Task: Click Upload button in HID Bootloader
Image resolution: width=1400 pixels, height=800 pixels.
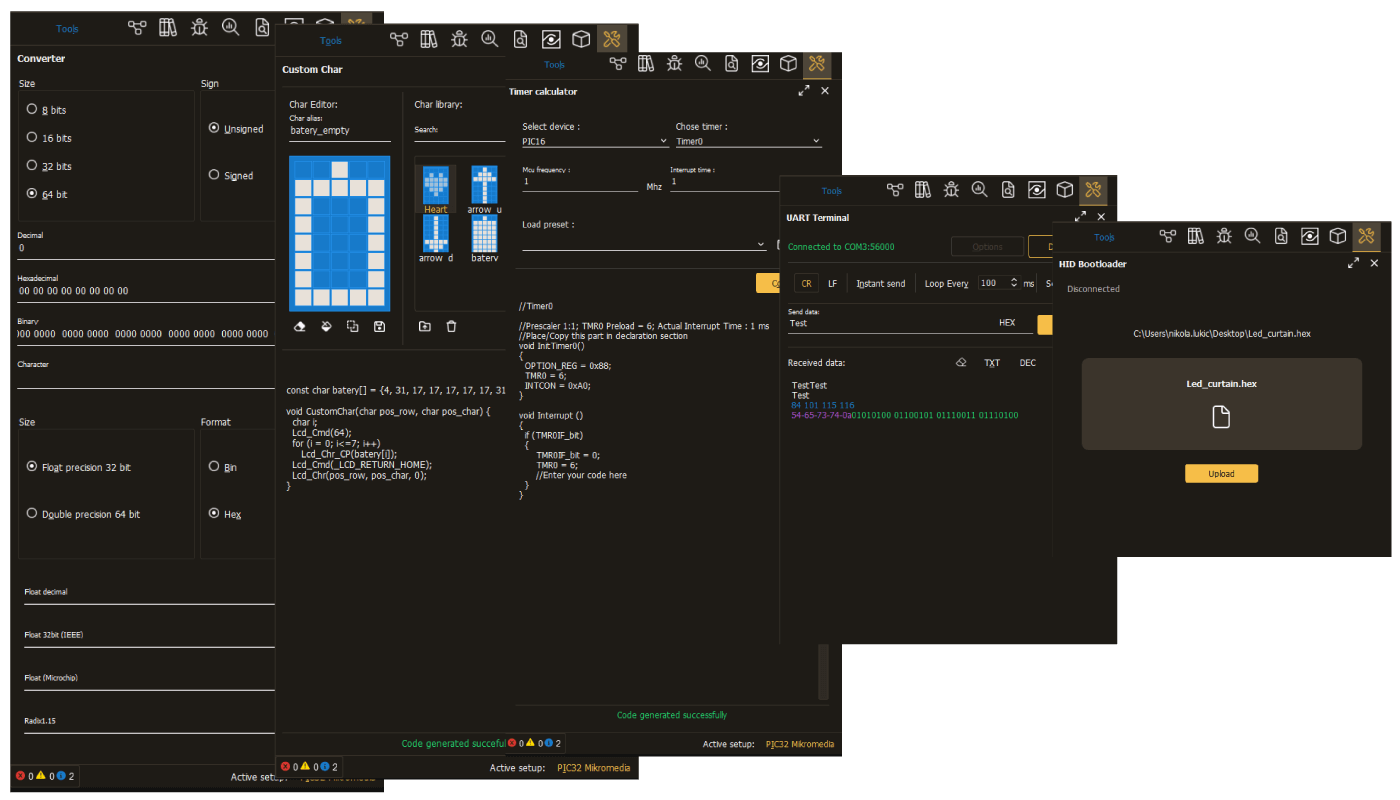Action: coord(1221,474)
